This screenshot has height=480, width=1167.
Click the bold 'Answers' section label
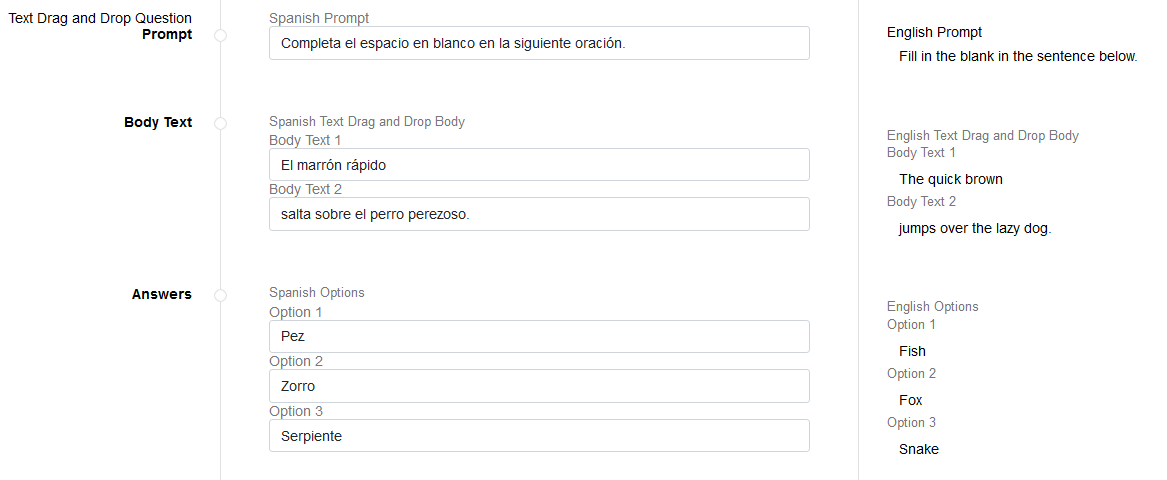(161, 294)
